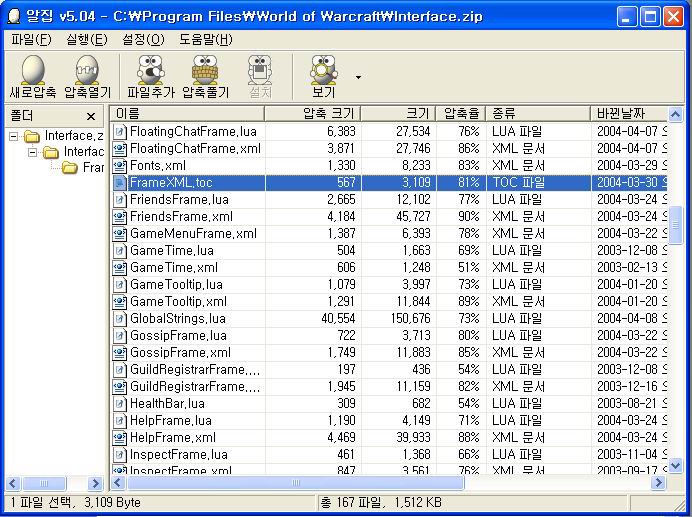This screenshot has width=692, height=517.
Task: Open the 파일(F) menu
Action: (31, 39)
